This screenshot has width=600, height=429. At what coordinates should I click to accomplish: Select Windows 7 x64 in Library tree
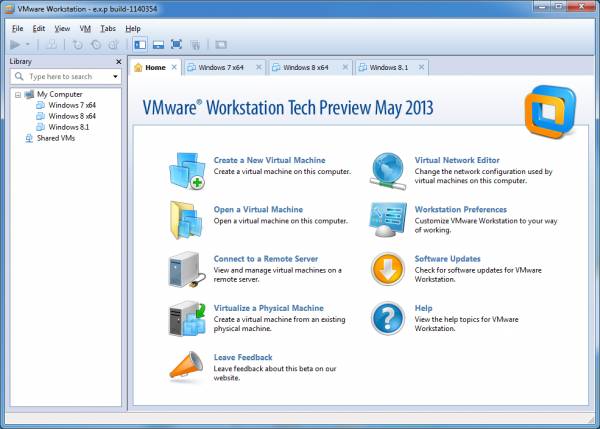coord(72,105)
